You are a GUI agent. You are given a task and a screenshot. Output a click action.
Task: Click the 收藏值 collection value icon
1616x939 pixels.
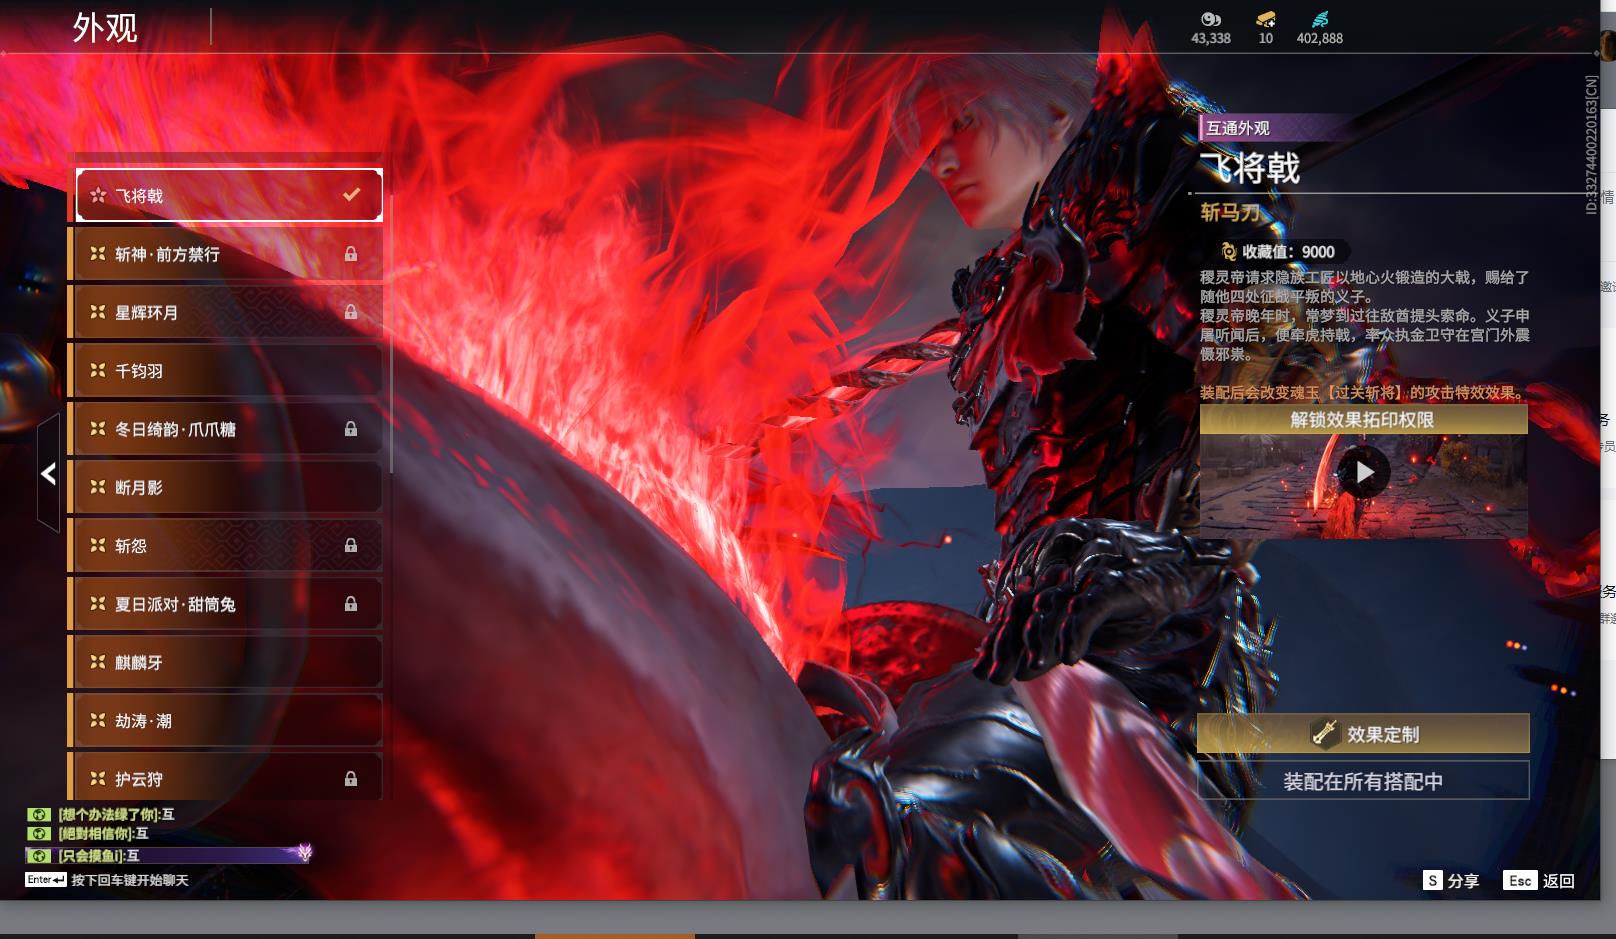coord(1229,252)
